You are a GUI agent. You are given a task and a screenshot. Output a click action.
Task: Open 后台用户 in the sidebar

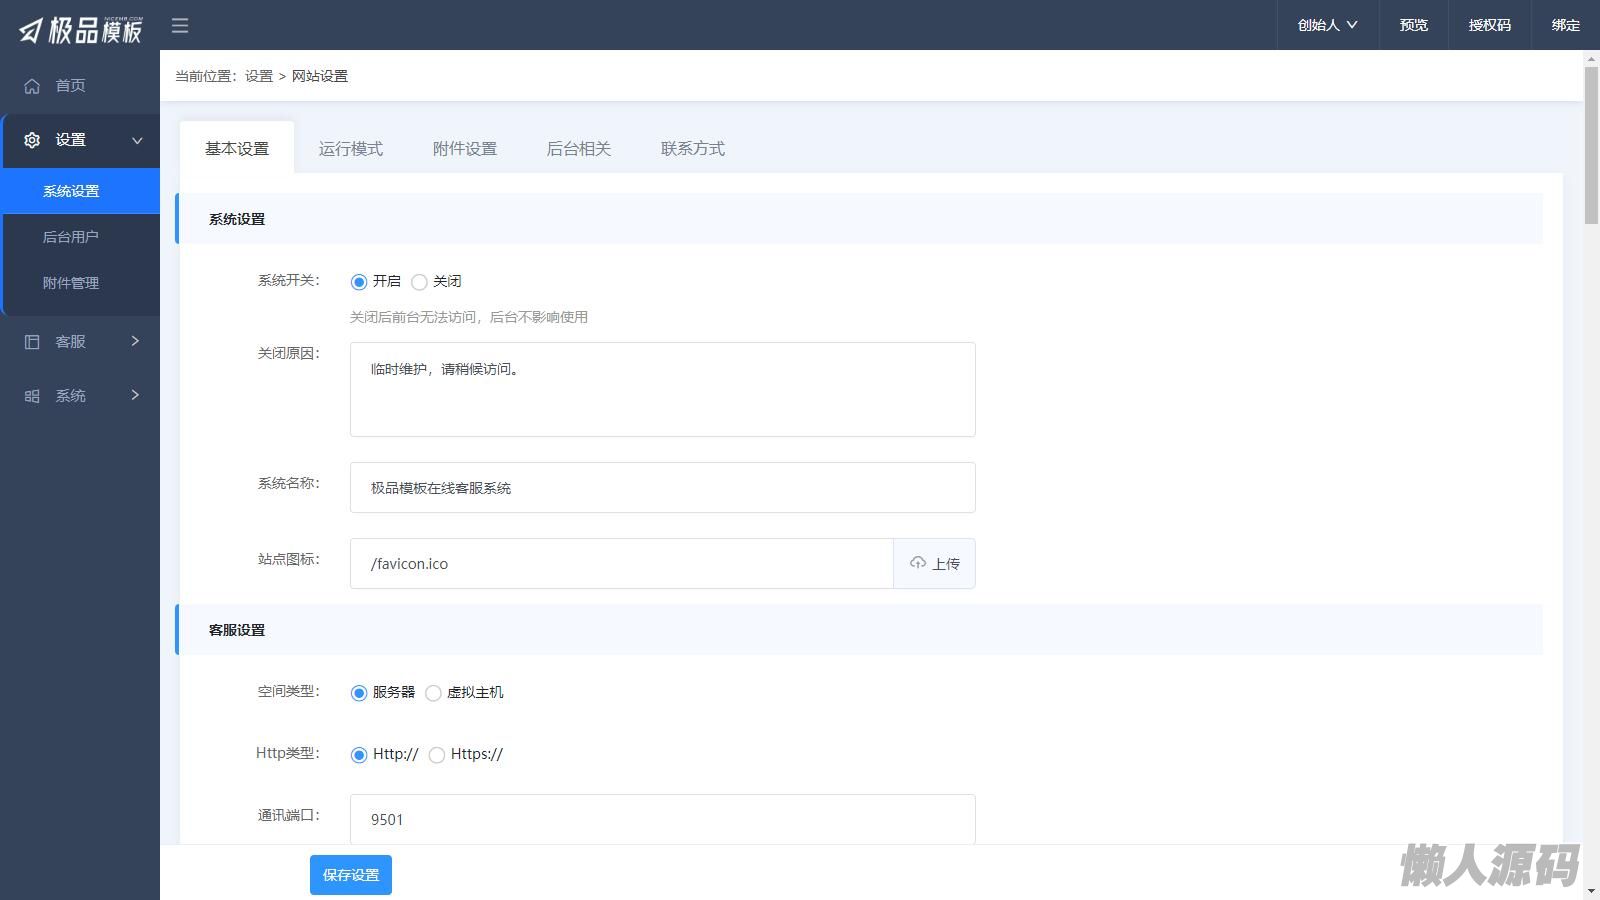point(71,237)
